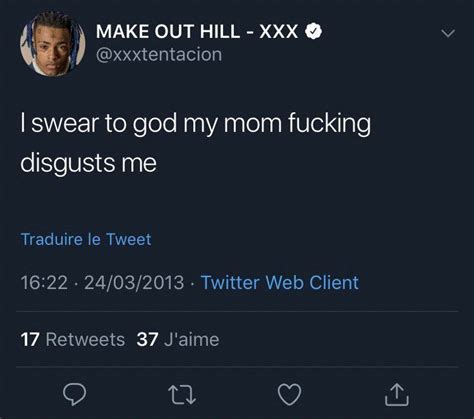The height and width of the screenshot is (419, 474).
Task: Click the number 17 beside Retweets
Action: click(x=30, y=340)
